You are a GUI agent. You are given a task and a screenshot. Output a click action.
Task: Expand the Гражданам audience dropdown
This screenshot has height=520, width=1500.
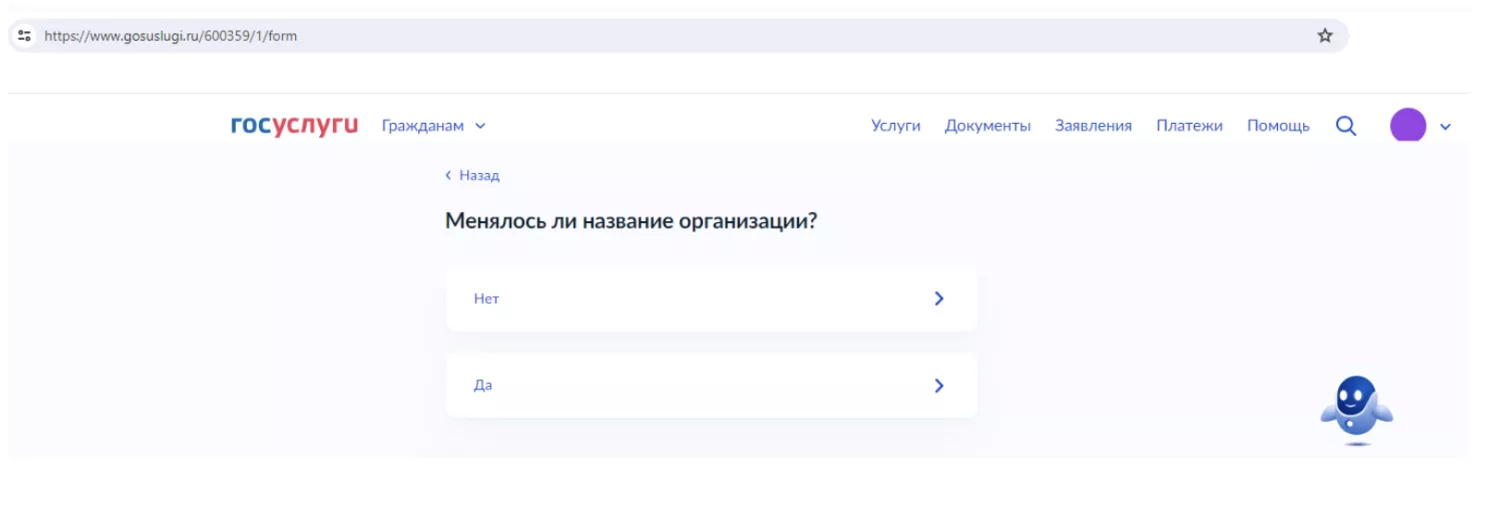click(x=433, y=126)
